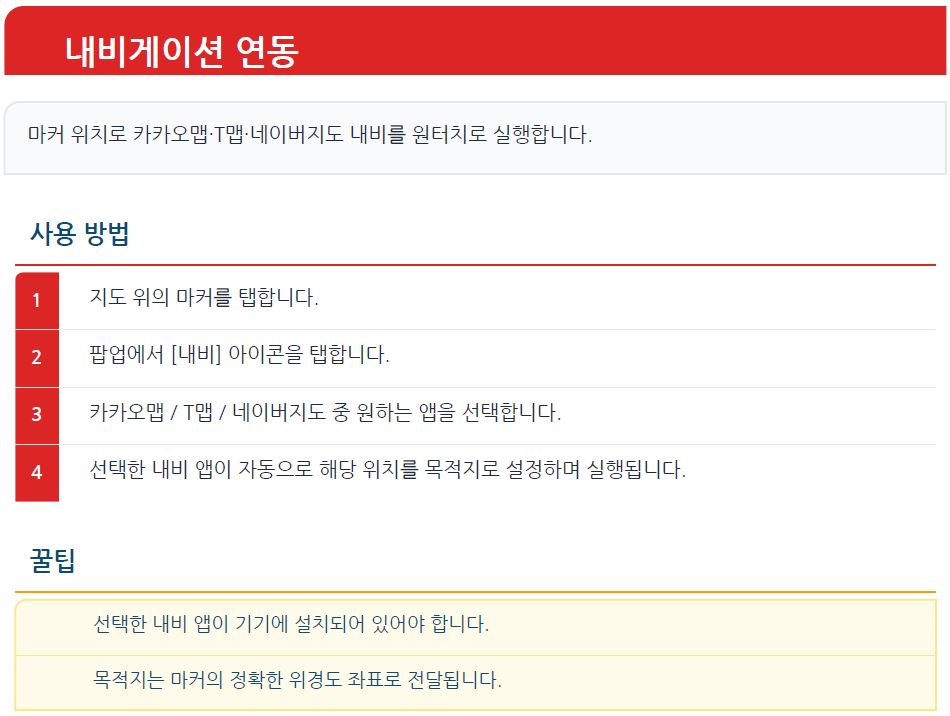Click the step 1 number badge

click(x=37, y=300)
